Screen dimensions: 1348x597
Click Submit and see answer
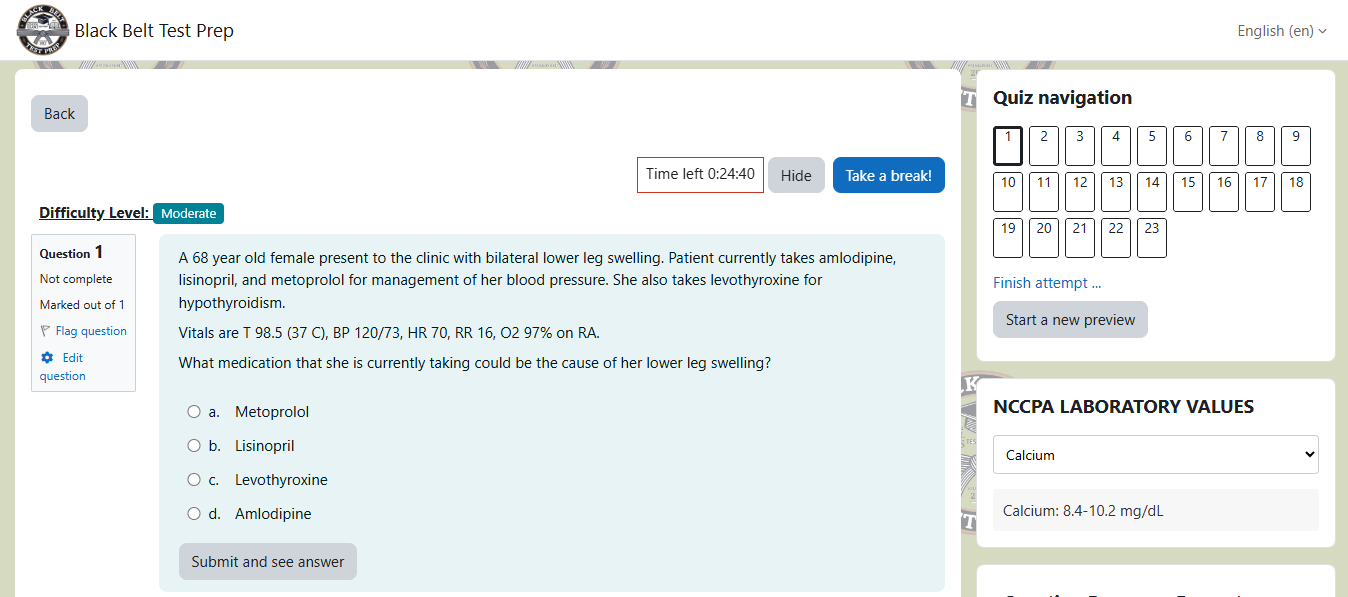coord(268,562)
